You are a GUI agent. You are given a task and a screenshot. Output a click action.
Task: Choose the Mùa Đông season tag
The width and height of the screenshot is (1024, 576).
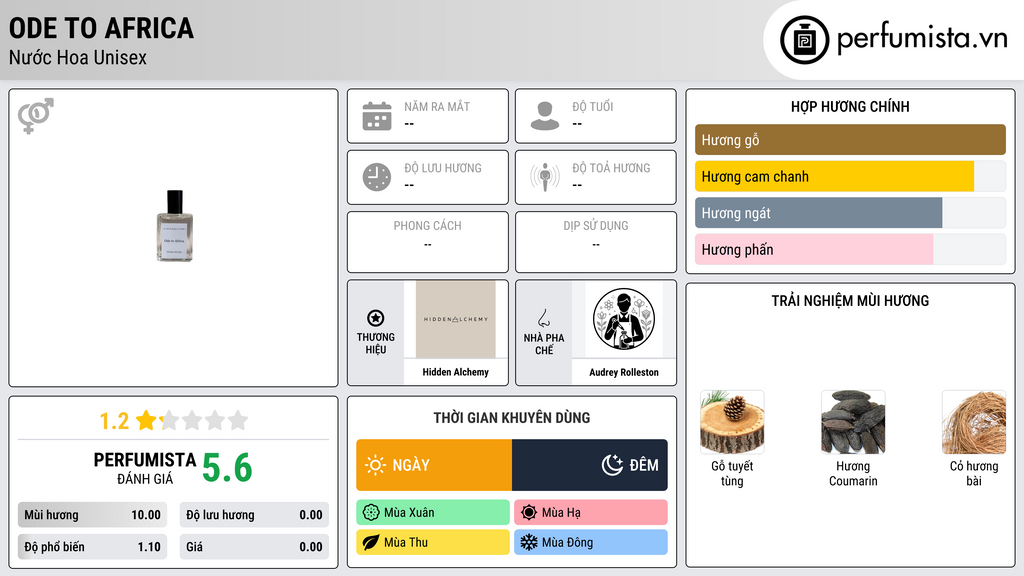pyautogui.click(x=591, y=542)
